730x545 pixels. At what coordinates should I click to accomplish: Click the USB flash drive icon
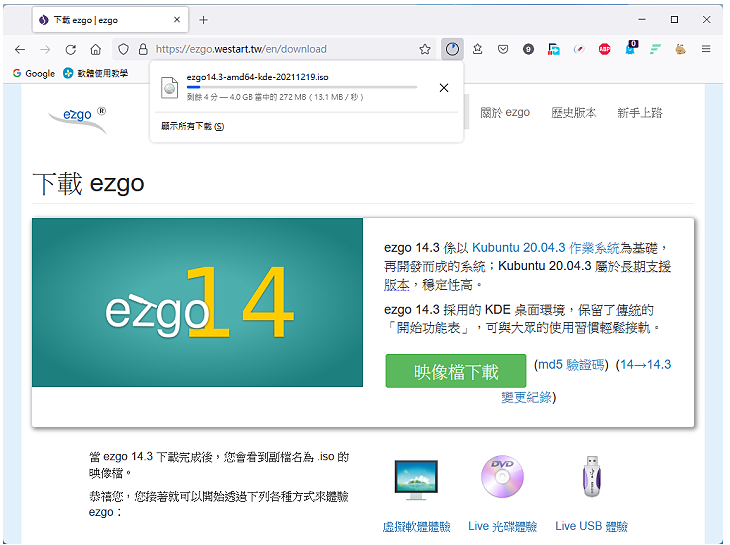(592, 477)
